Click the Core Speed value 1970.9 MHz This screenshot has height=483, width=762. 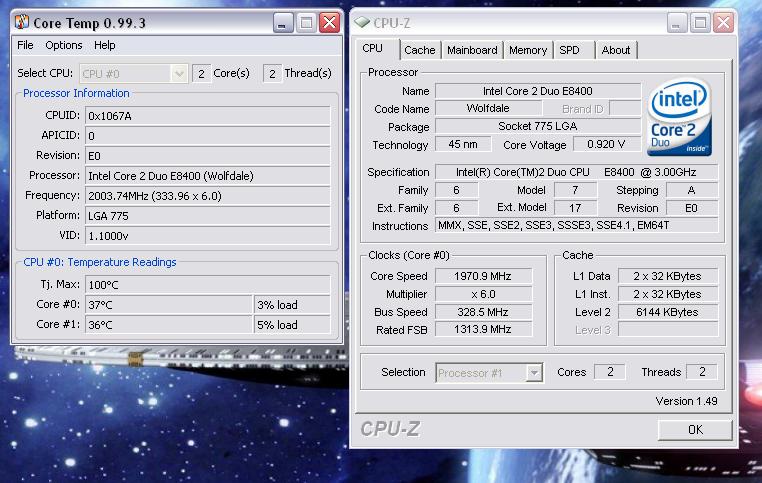[x=484, y=276]
